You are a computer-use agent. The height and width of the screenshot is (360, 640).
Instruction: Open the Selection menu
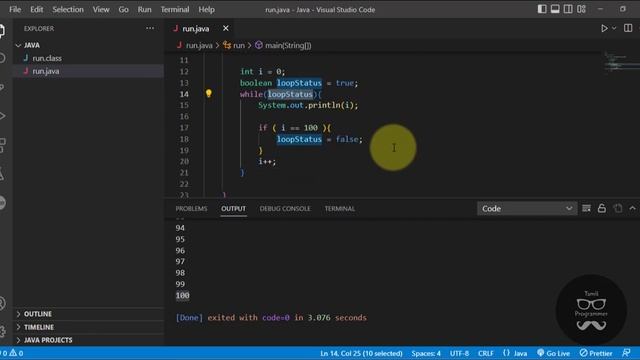[x=68, y=9]
